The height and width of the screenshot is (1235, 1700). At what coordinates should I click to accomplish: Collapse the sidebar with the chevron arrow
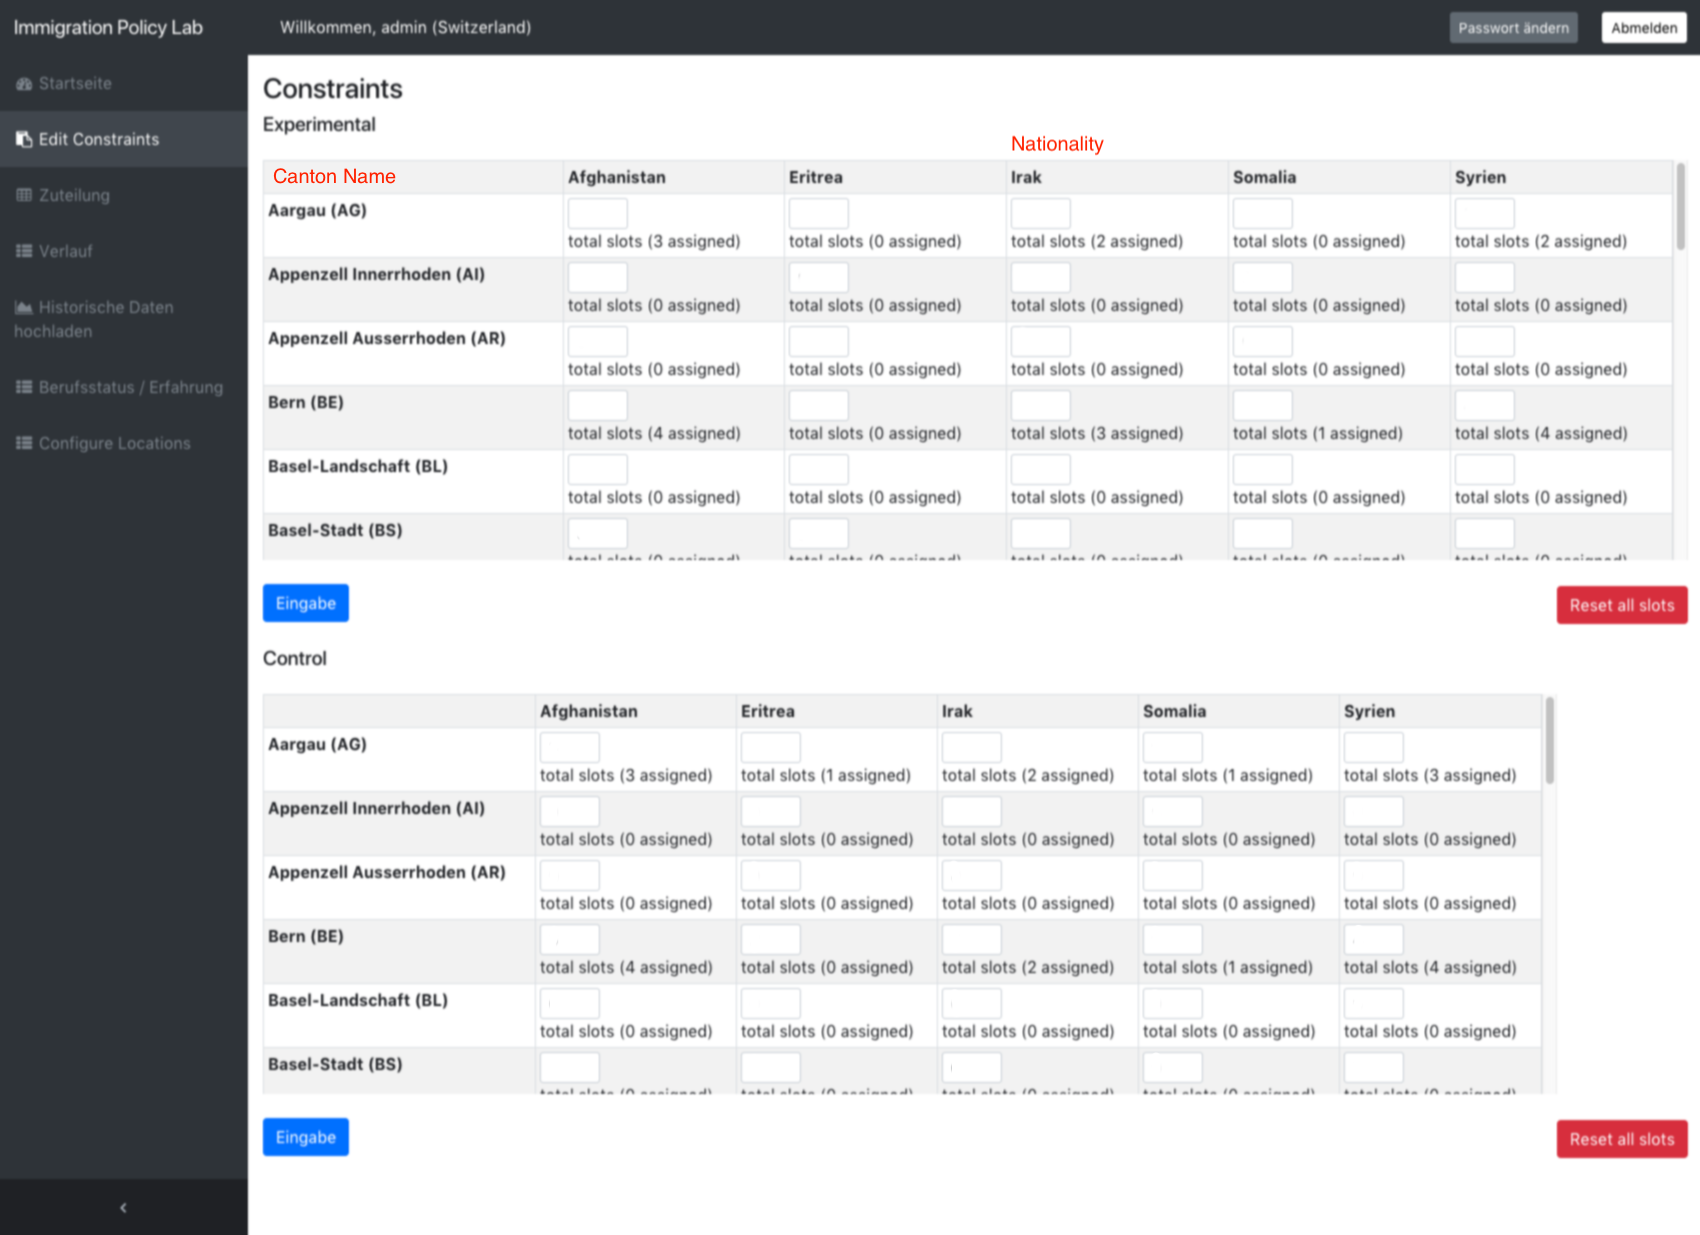(123, 1207)
